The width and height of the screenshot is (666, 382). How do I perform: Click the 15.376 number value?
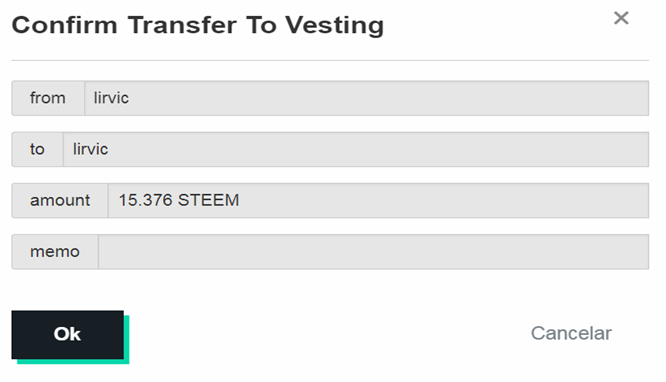(x=145, y=200)
